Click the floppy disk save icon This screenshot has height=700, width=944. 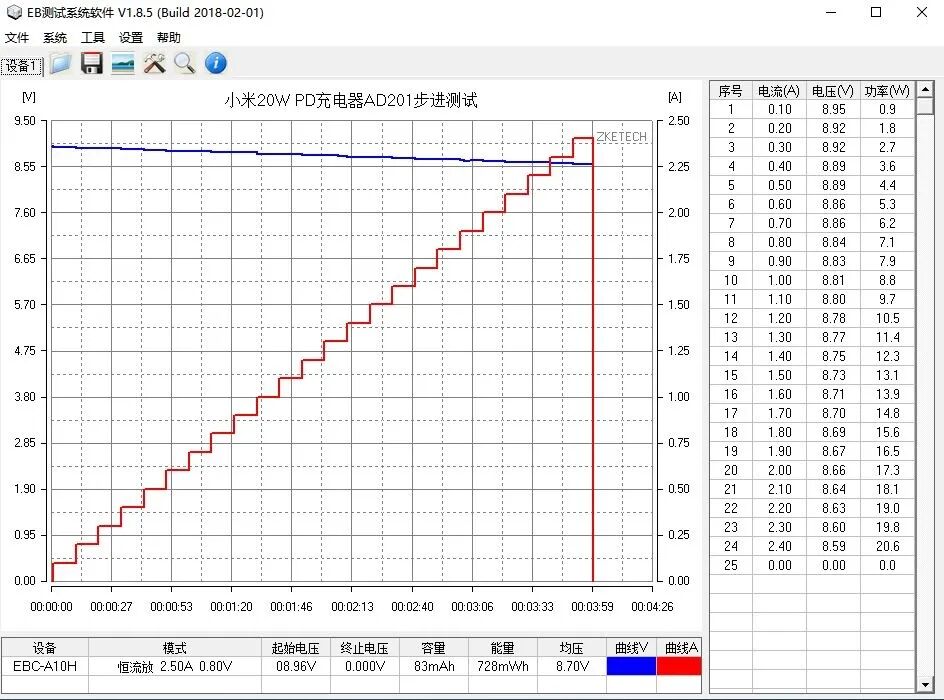point(92,63)
